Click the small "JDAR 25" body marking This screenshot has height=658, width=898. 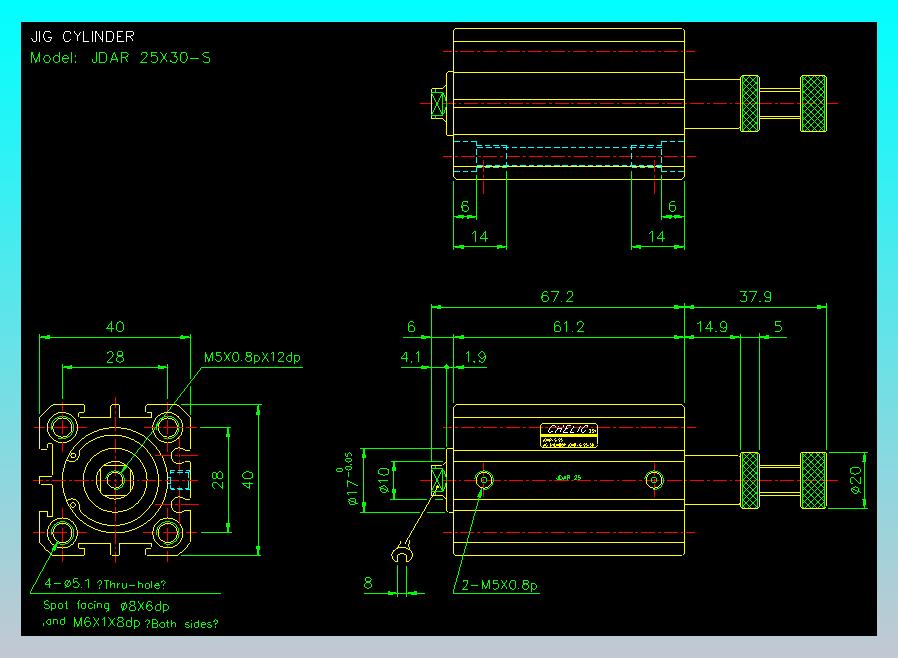pos(568,477)
